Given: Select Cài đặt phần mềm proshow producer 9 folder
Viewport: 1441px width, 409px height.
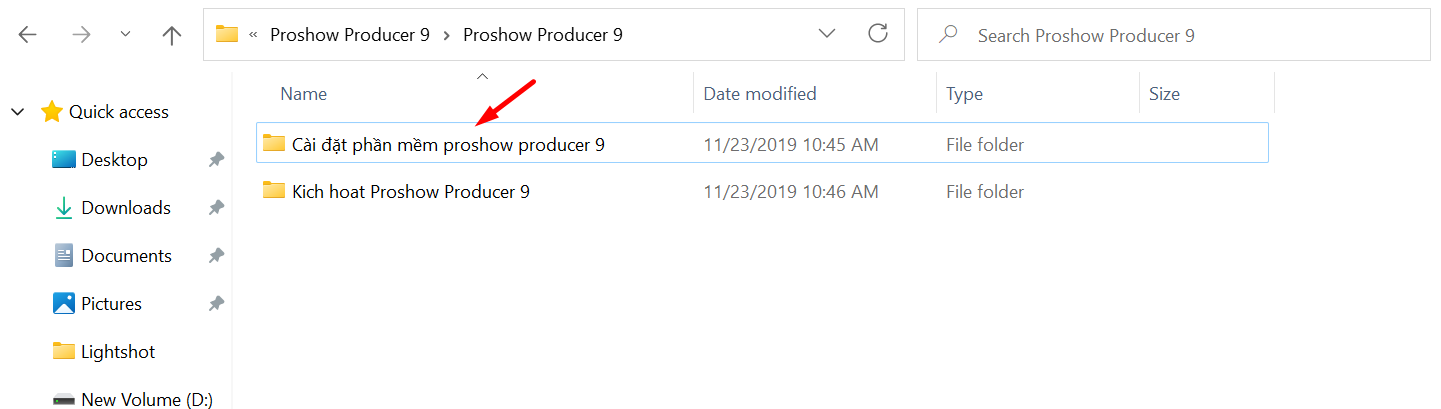Looking at the screenshot, I should 762,144.
